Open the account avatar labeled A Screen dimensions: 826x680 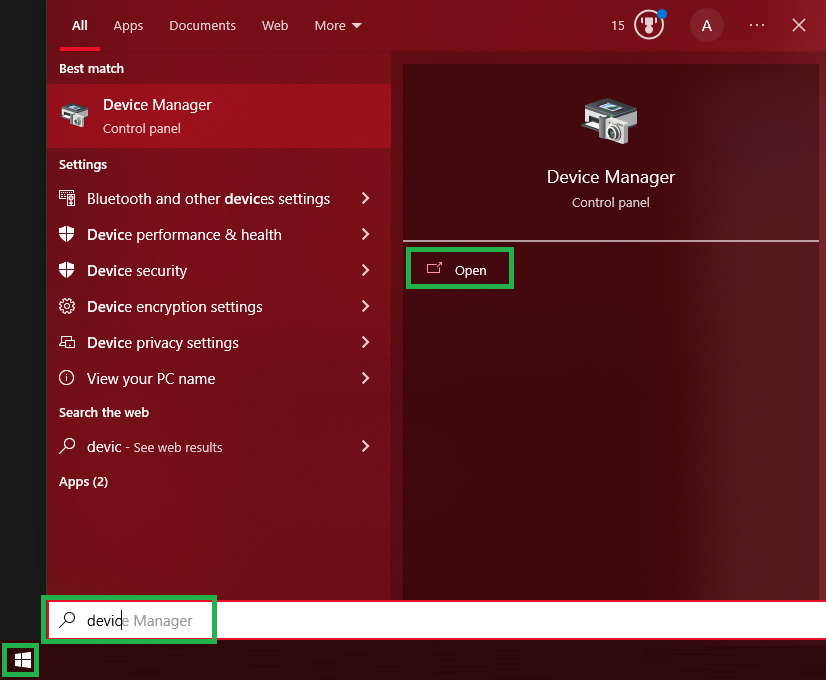706,25
